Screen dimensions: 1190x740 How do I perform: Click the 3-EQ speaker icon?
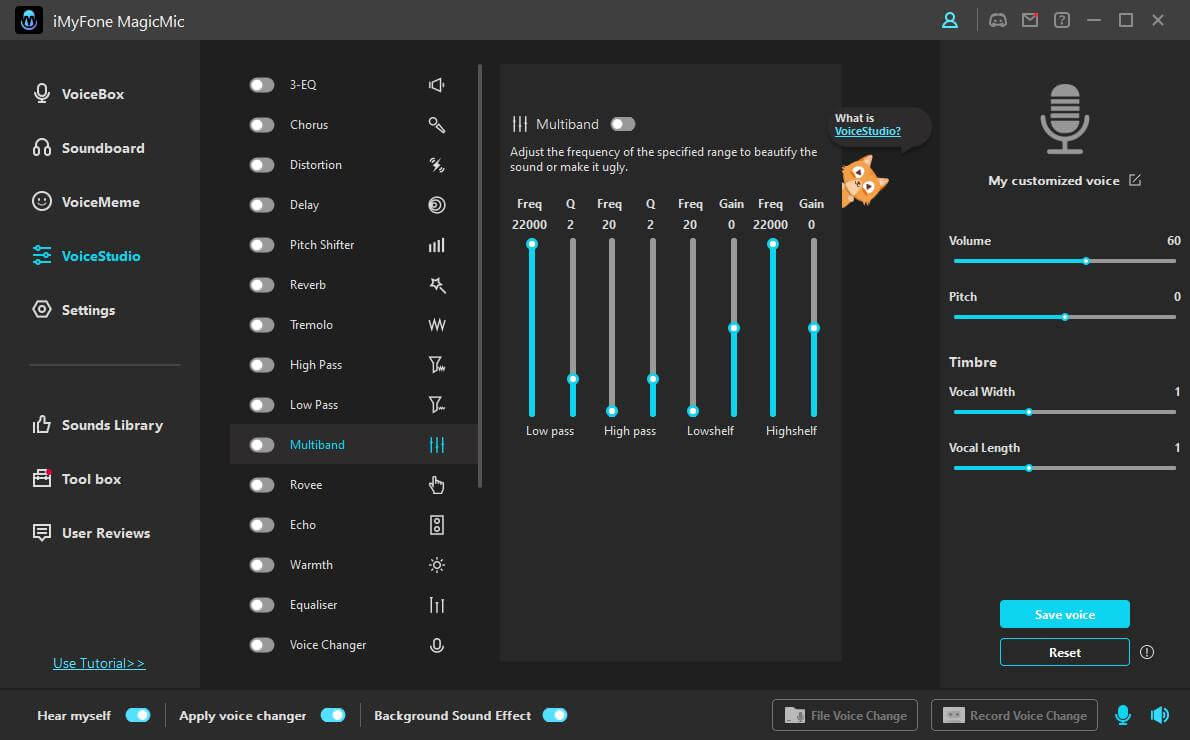click(436, 85)
